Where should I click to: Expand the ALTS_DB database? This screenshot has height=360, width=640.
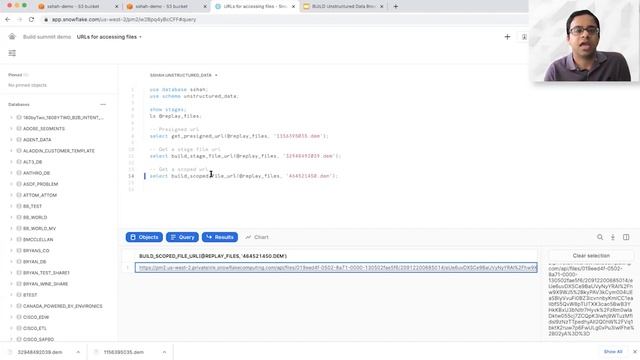(11, 162)
